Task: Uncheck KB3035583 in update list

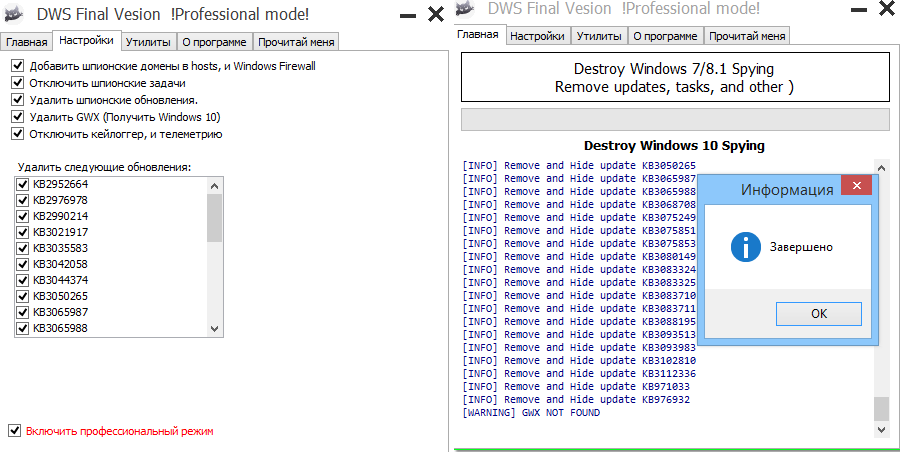Action: [x=22, y=248]
